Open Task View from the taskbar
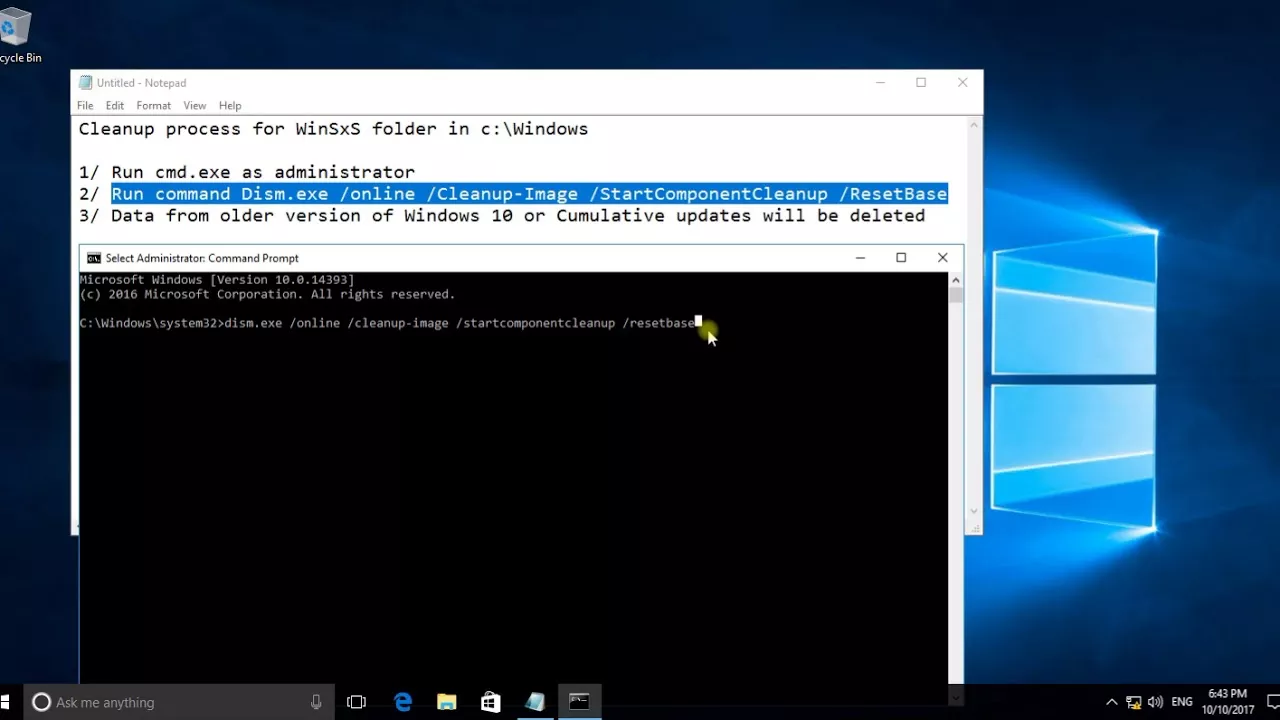This screenshot has width=1280, height=720. click(x=356, y=702)
